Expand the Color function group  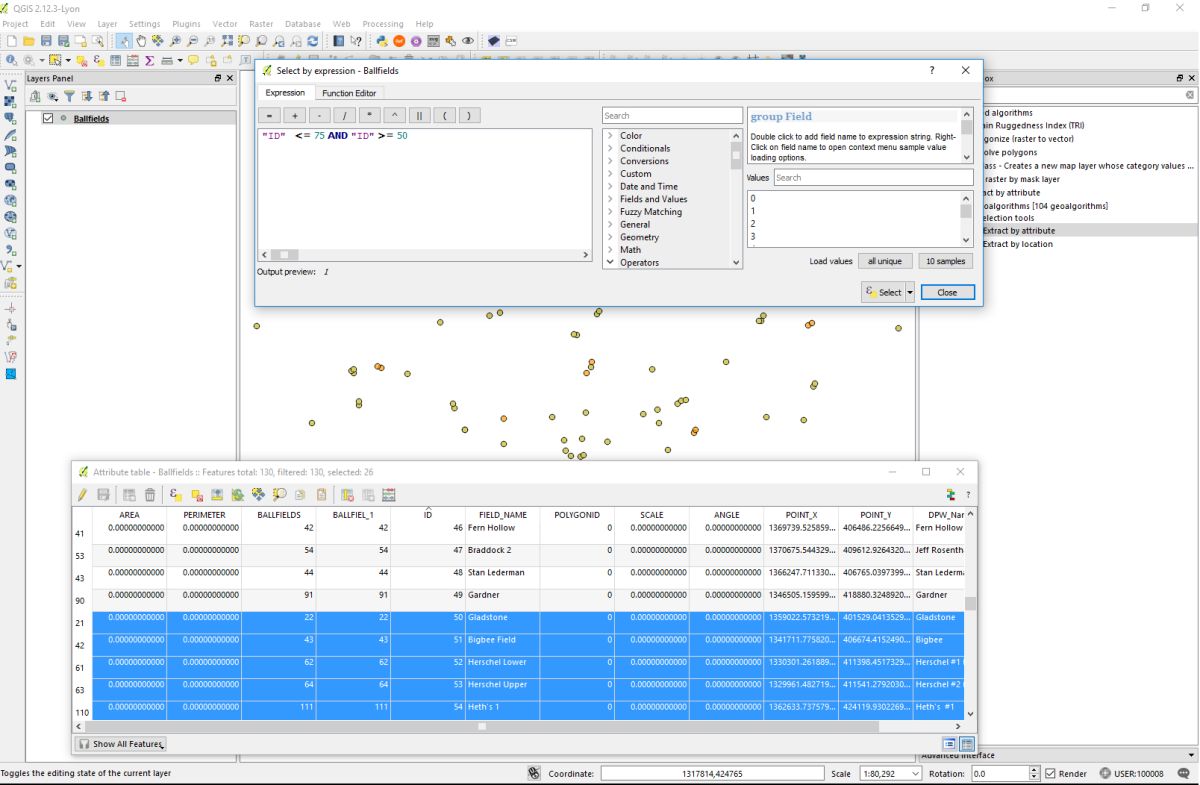coord(610,136)
